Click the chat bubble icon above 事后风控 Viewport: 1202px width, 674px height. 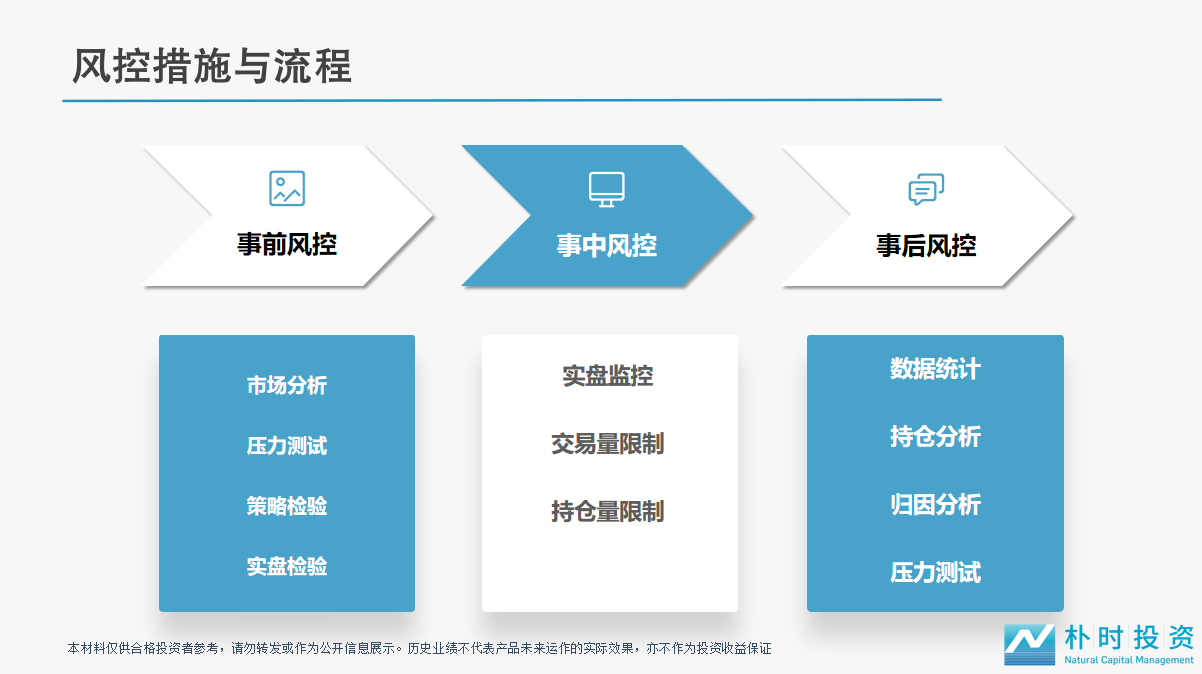[x=927, y=188]
